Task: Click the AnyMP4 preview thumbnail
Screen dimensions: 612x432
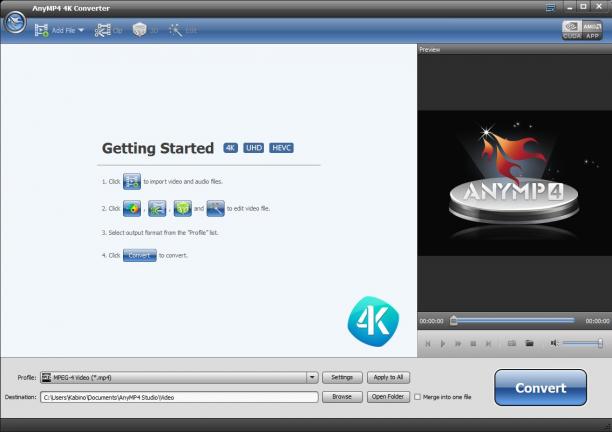Action: tap(514, 183)
